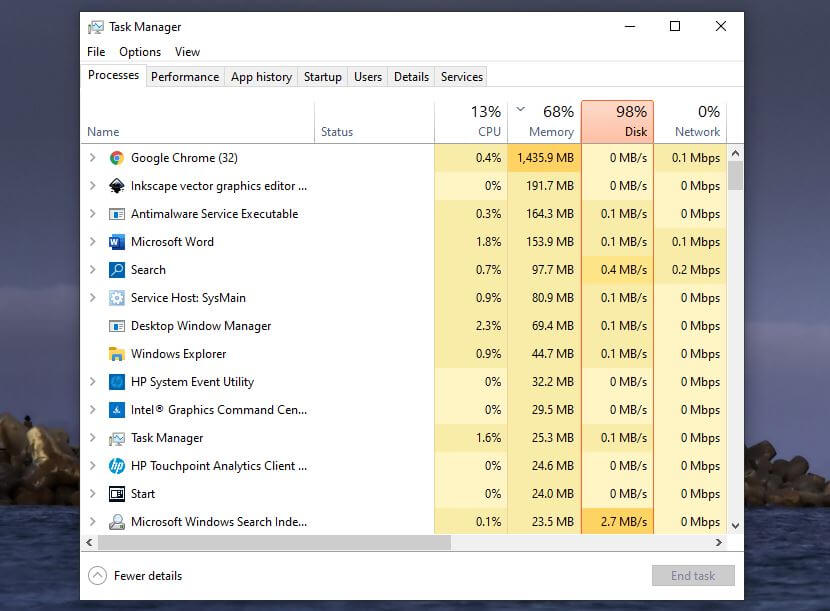Expand the Microsoft Windows Search Indexer row
This screenshot has height=611, width=830.
click(x=93, y=522)
